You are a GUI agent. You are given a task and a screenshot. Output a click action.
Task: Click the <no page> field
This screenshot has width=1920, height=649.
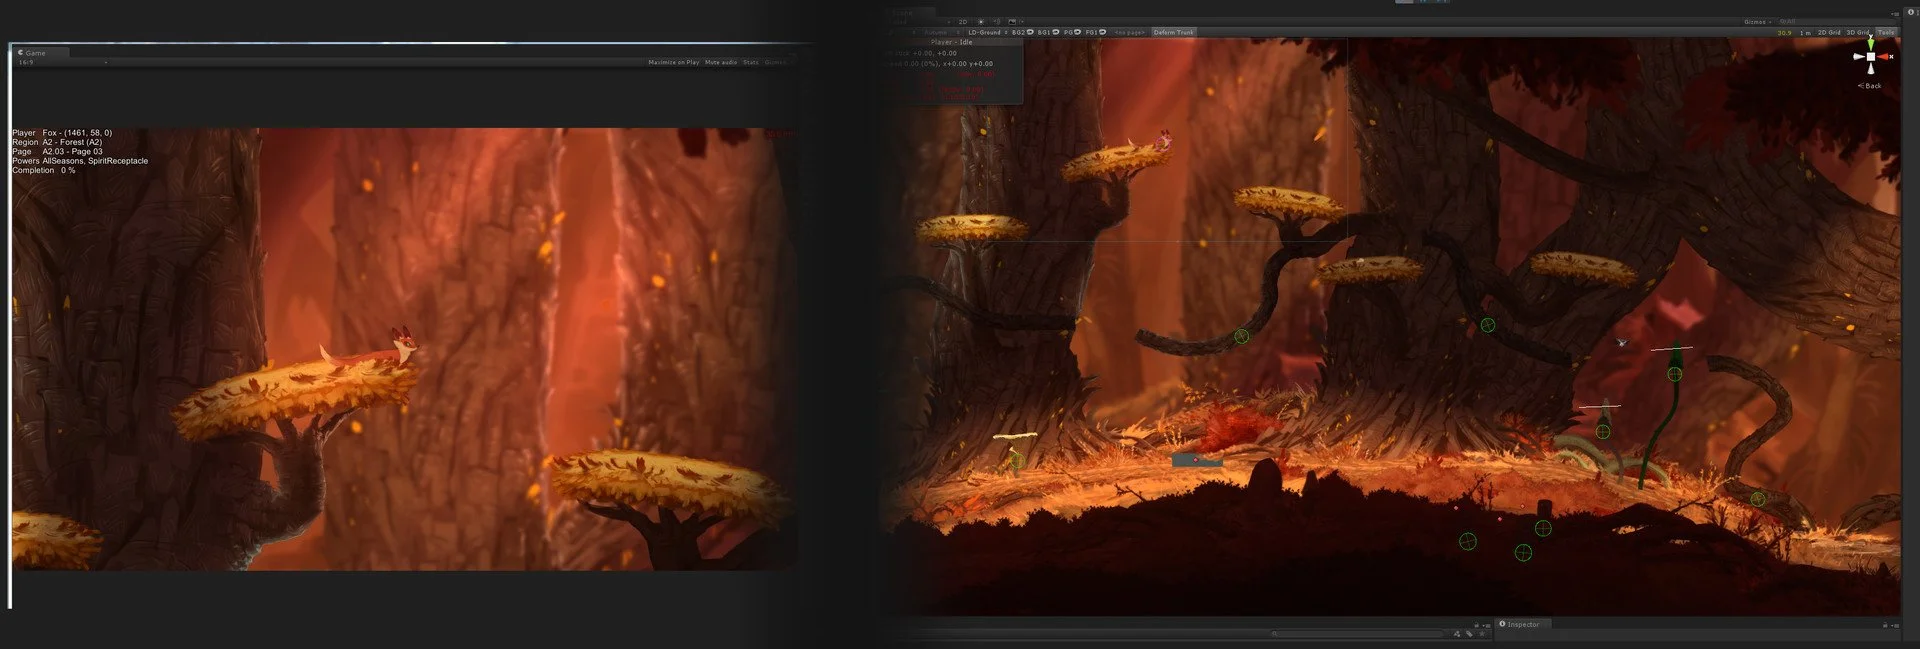pos(1129,32)
